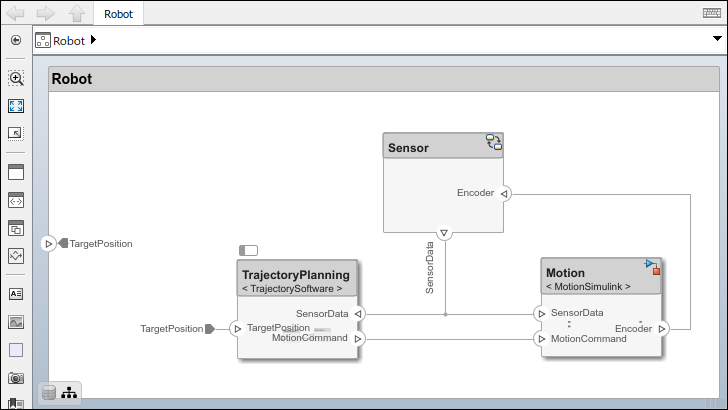Viewport: 728px width, 410px height.
Task: Select the Robot breadcrumb path item
Action: 69,41
